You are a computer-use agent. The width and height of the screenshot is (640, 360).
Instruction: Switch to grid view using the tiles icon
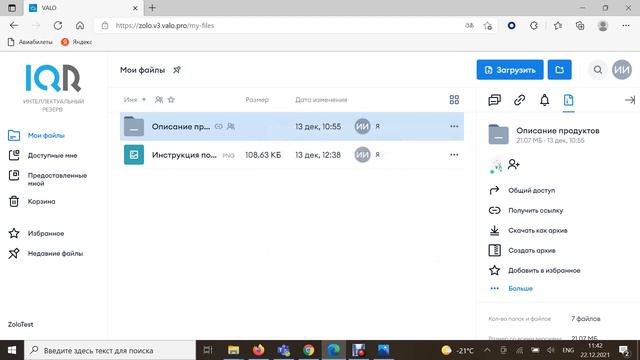tap(454, 100)
